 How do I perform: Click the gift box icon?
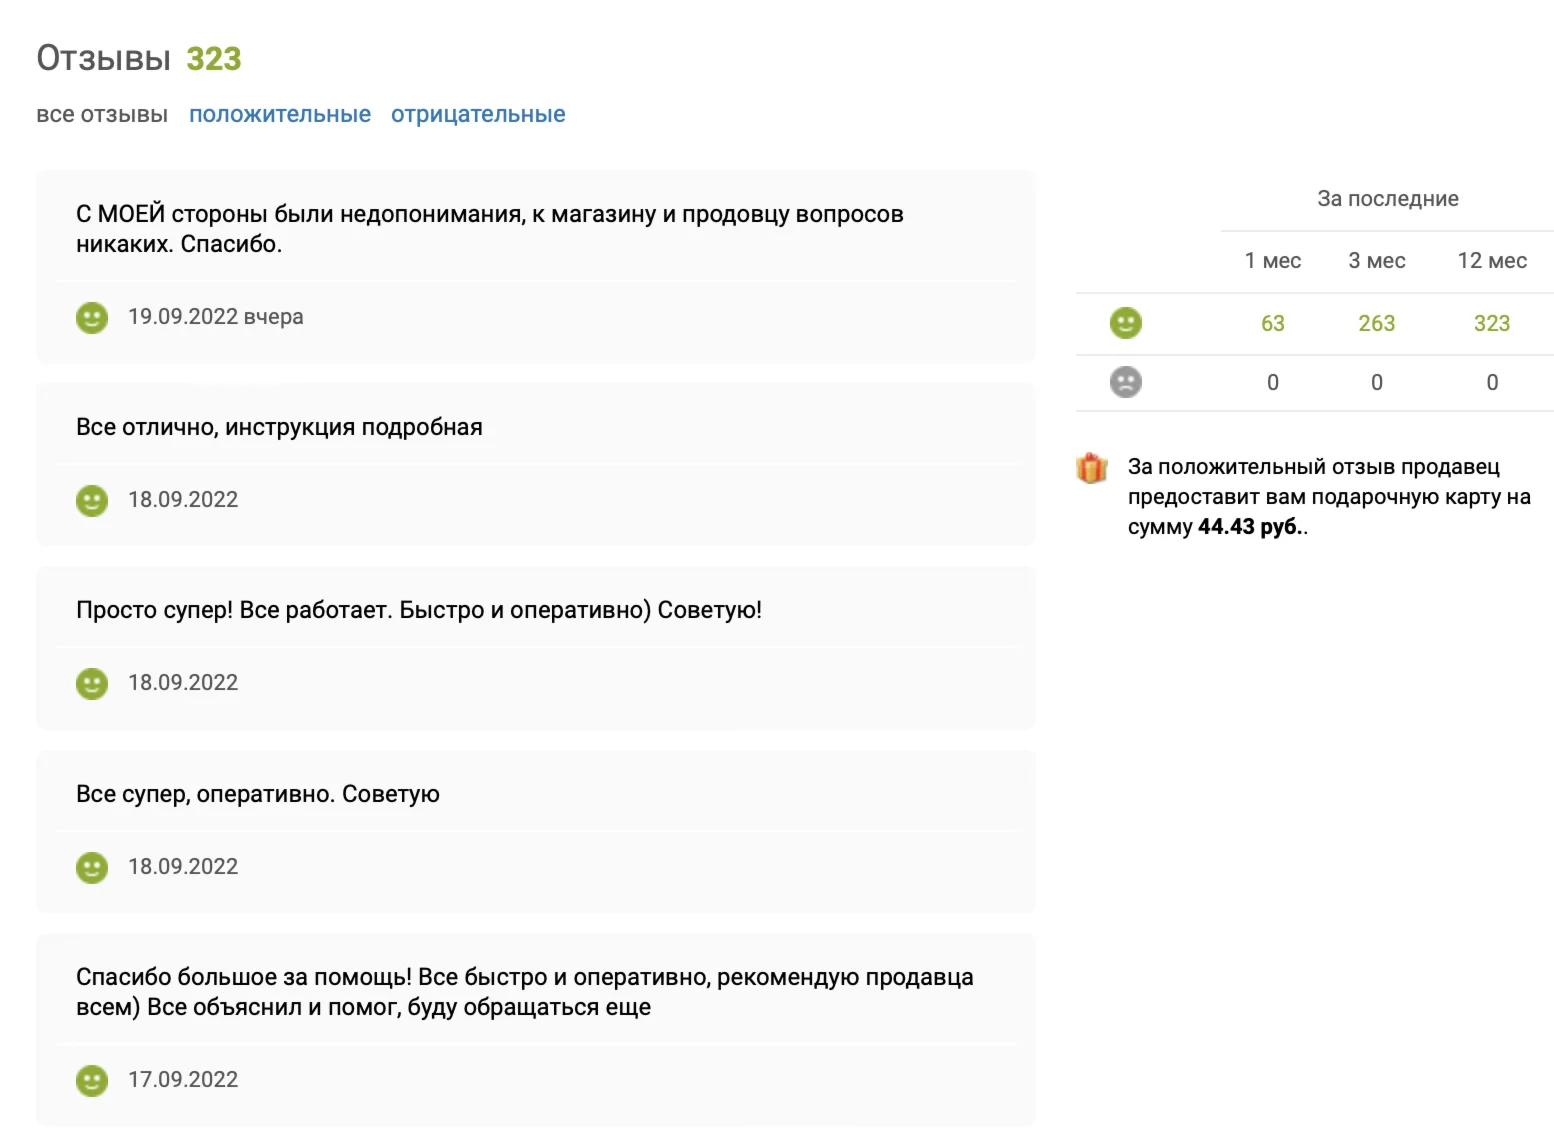1091,468
